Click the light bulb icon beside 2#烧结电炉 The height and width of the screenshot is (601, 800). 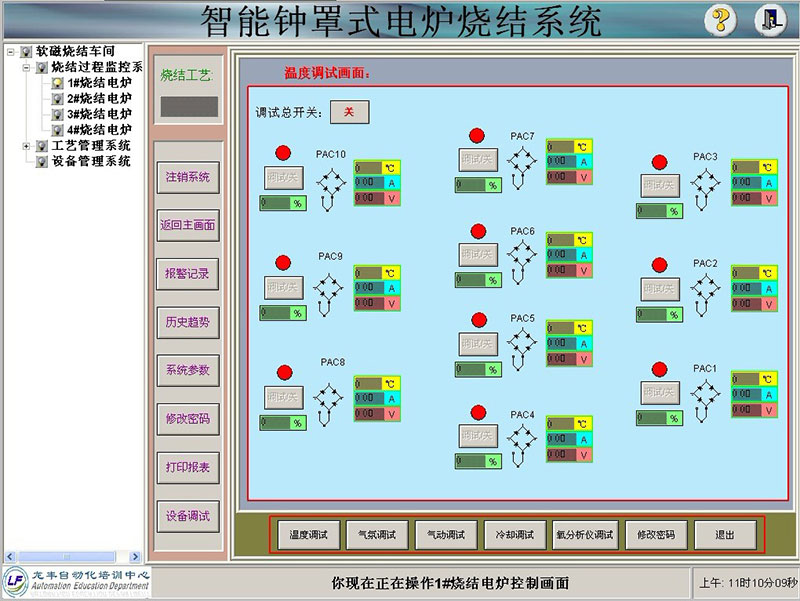pyautogui.click(x=58, y=99)
